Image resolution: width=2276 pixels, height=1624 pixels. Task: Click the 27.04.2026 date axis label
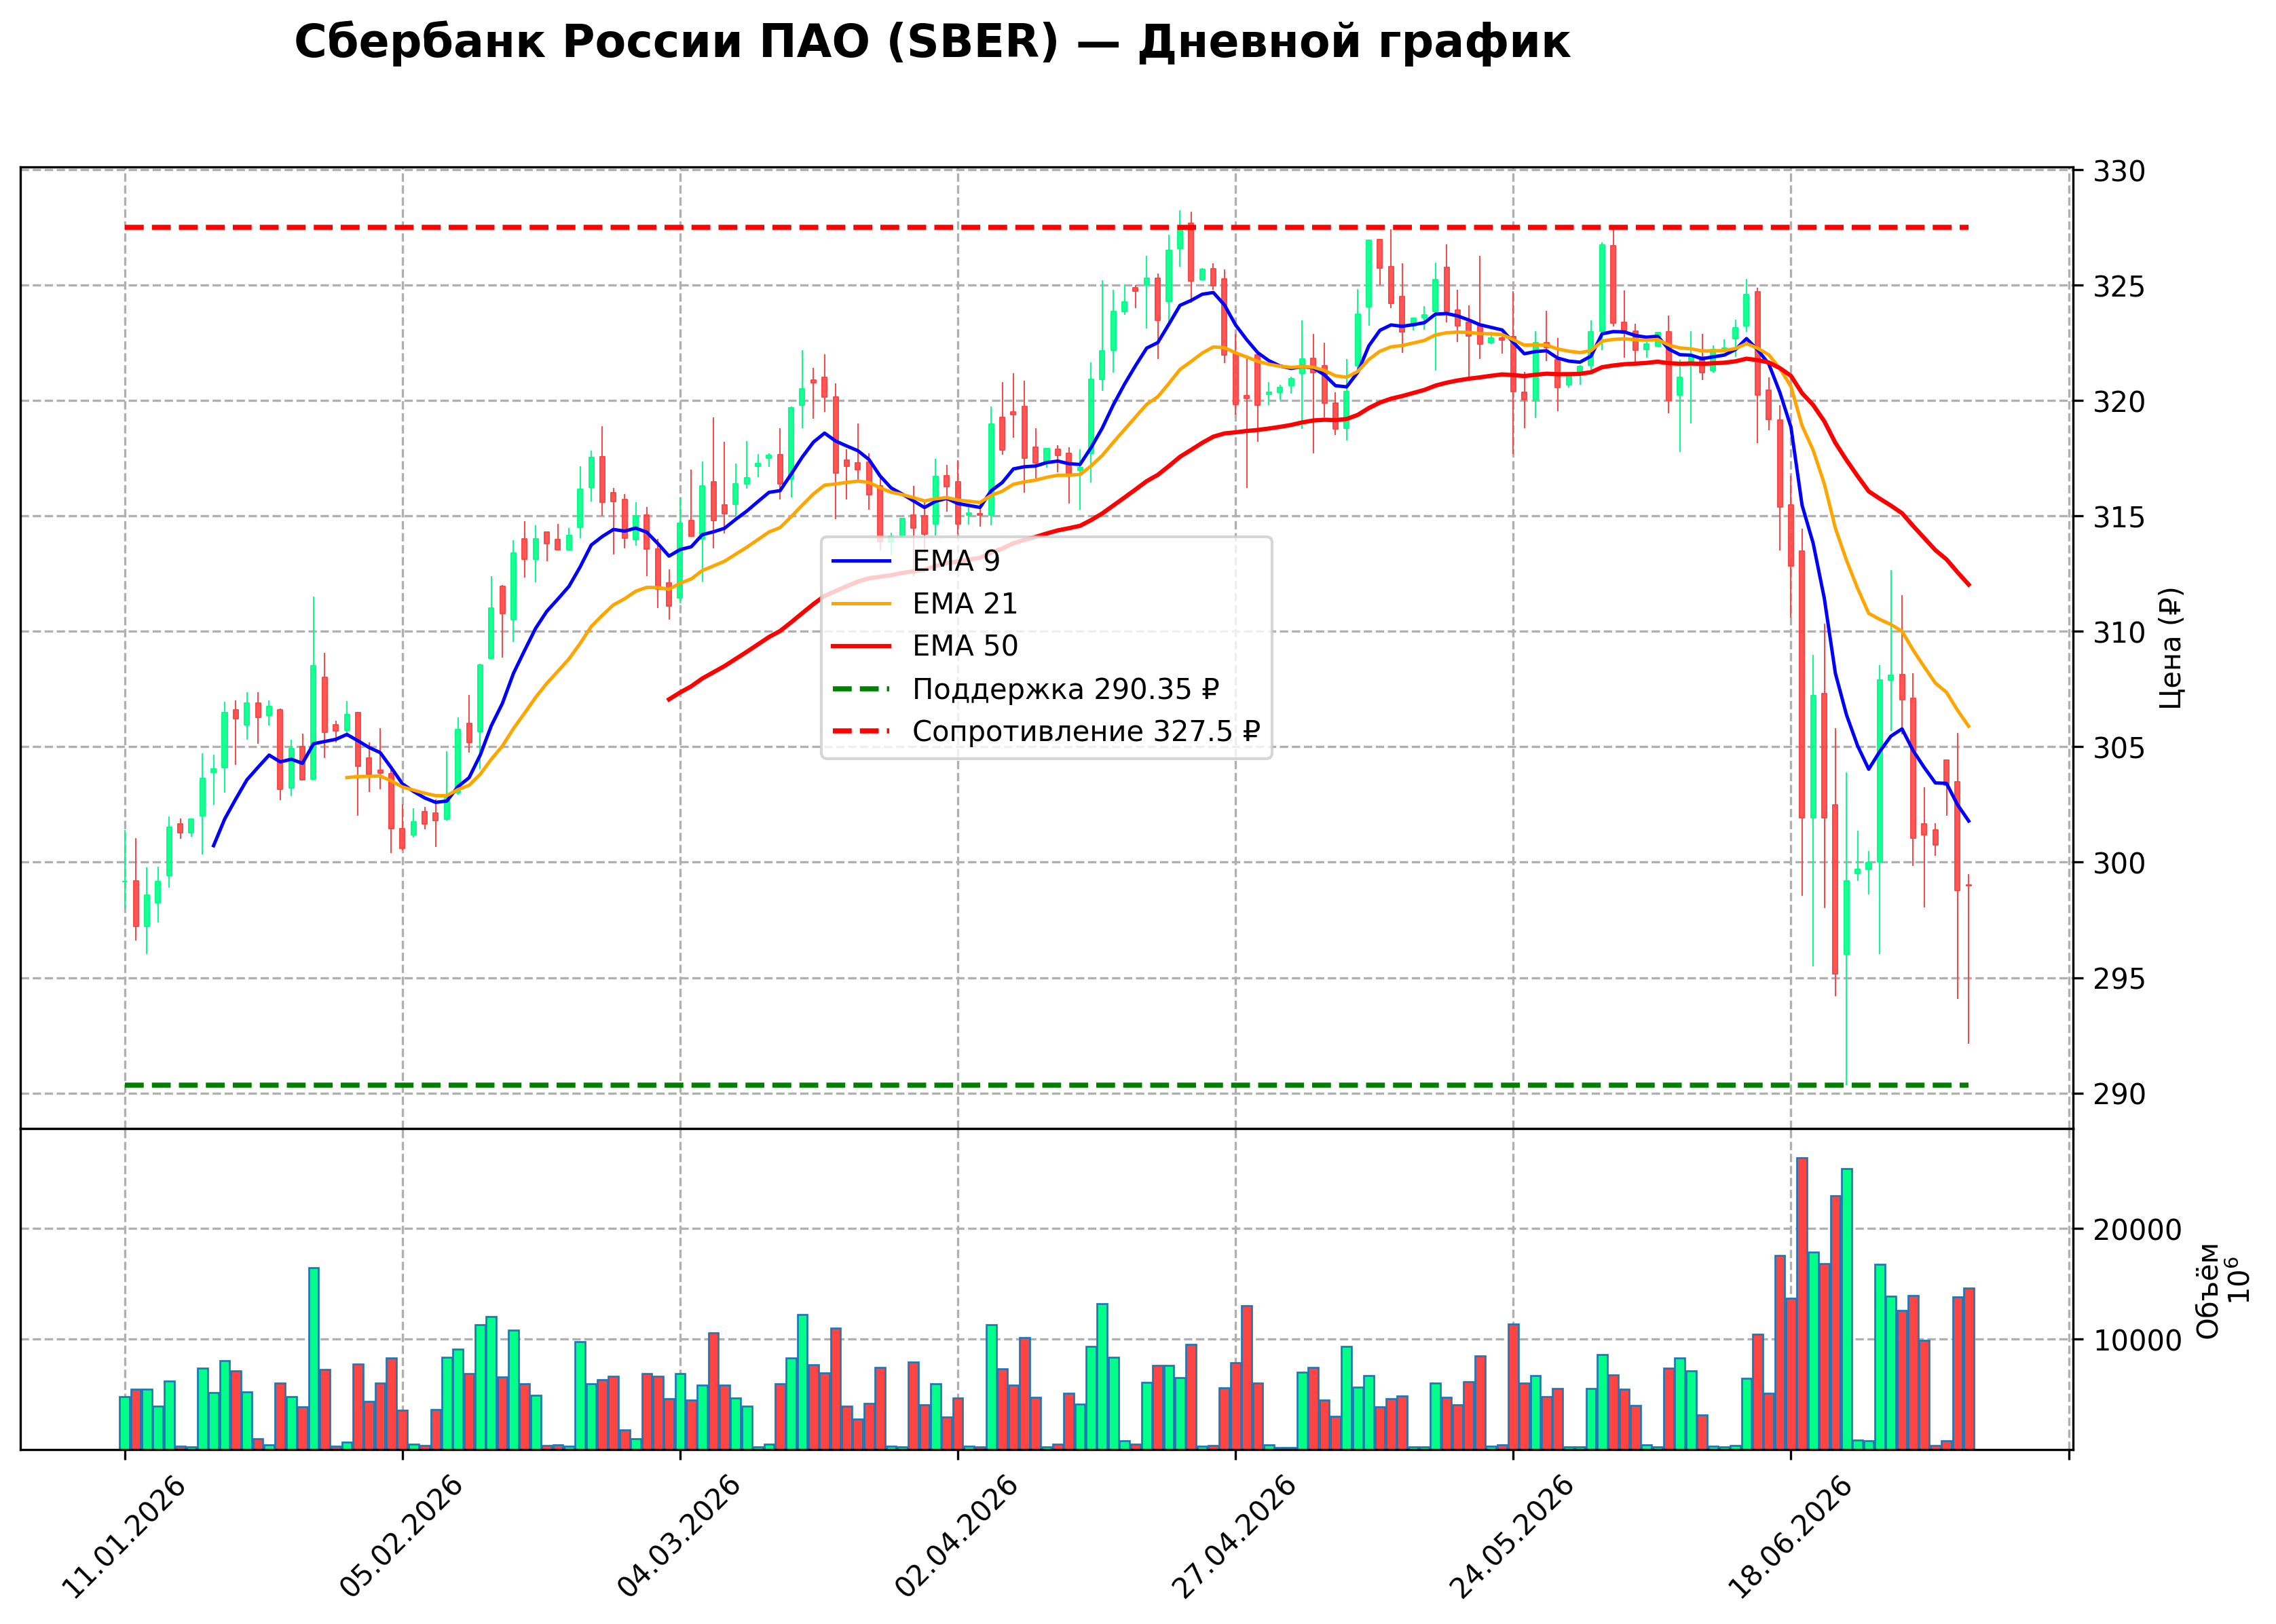(1234, 1536)
